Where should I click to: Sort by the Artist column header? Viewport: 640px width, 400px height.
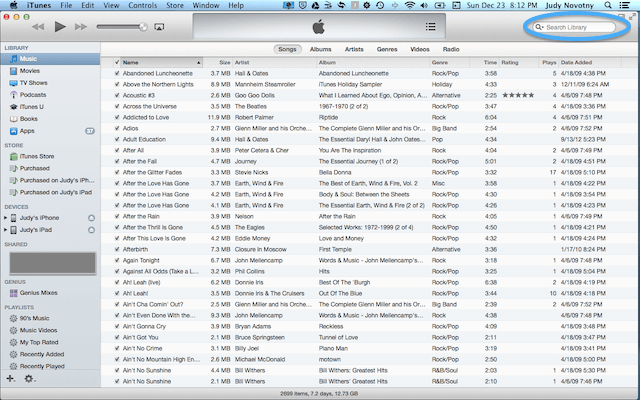tap(274, 62)
